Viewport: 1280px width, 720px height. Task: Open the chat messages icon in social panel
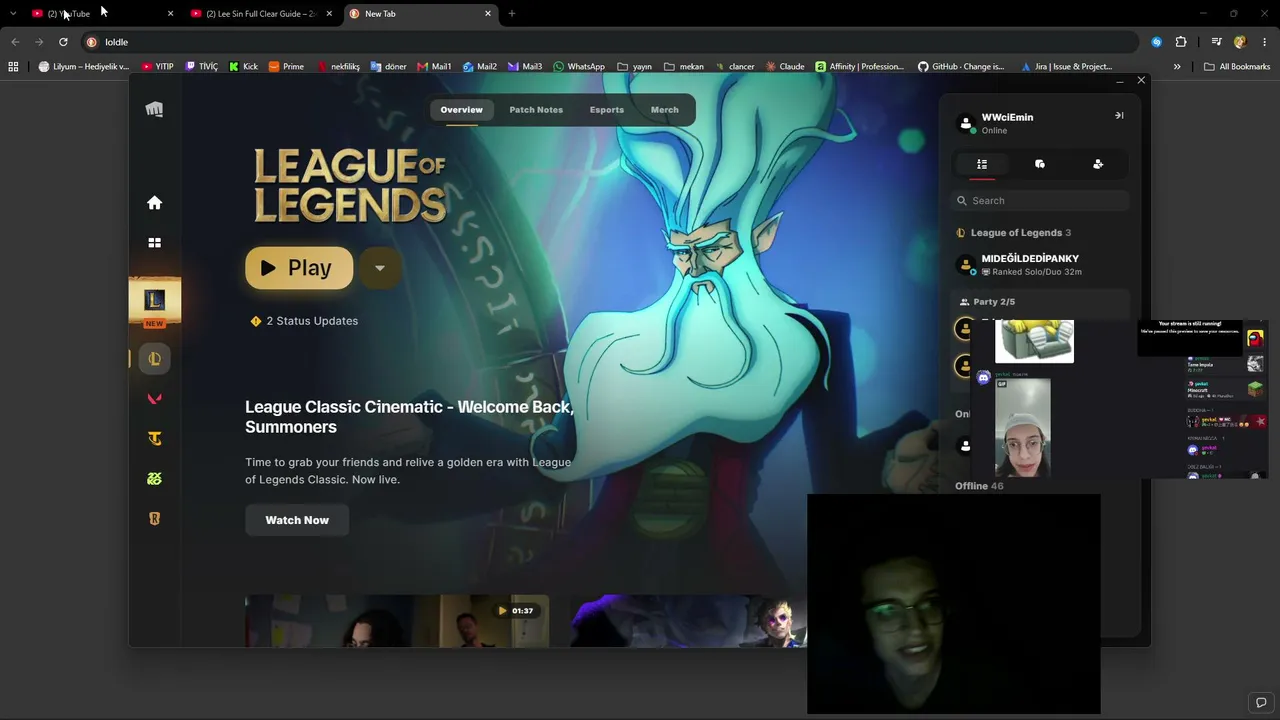[1040, 164]
